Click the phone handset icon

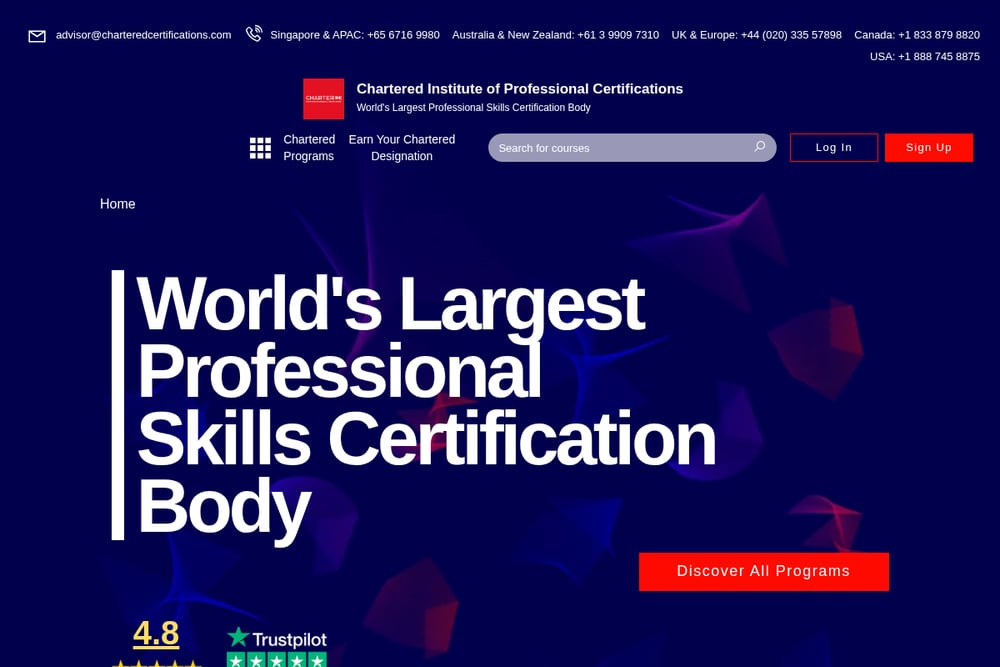[254, 33]
